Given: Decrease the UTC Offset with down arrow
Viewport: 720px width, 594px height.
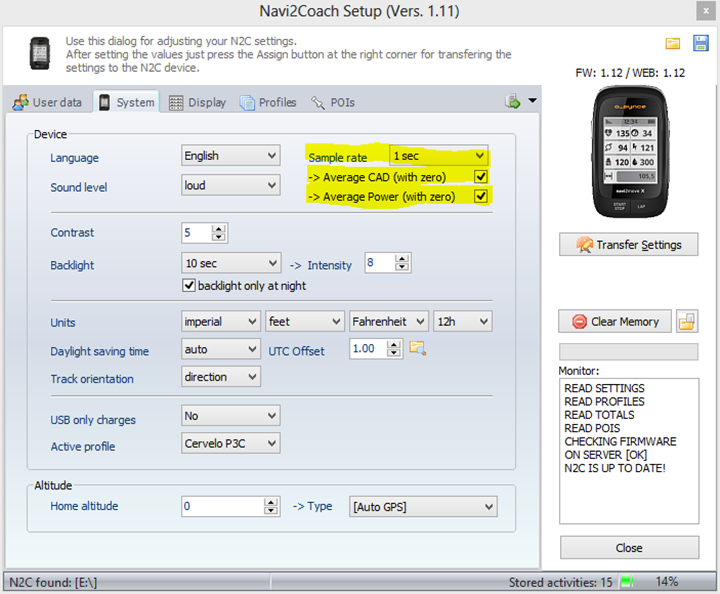Looking at the screenshot, I should (394, 353).
